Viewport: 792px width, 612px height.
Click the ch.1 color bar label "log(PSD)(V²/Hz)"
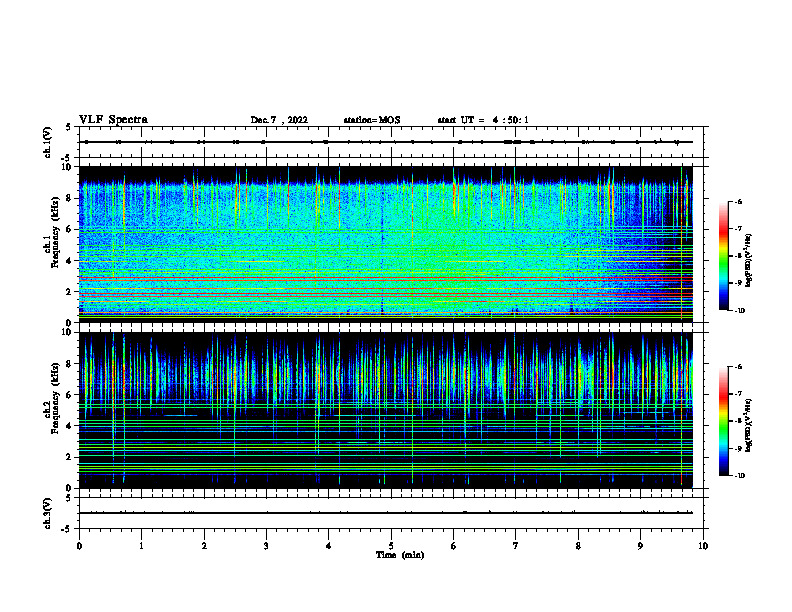(x=748, y=261)
